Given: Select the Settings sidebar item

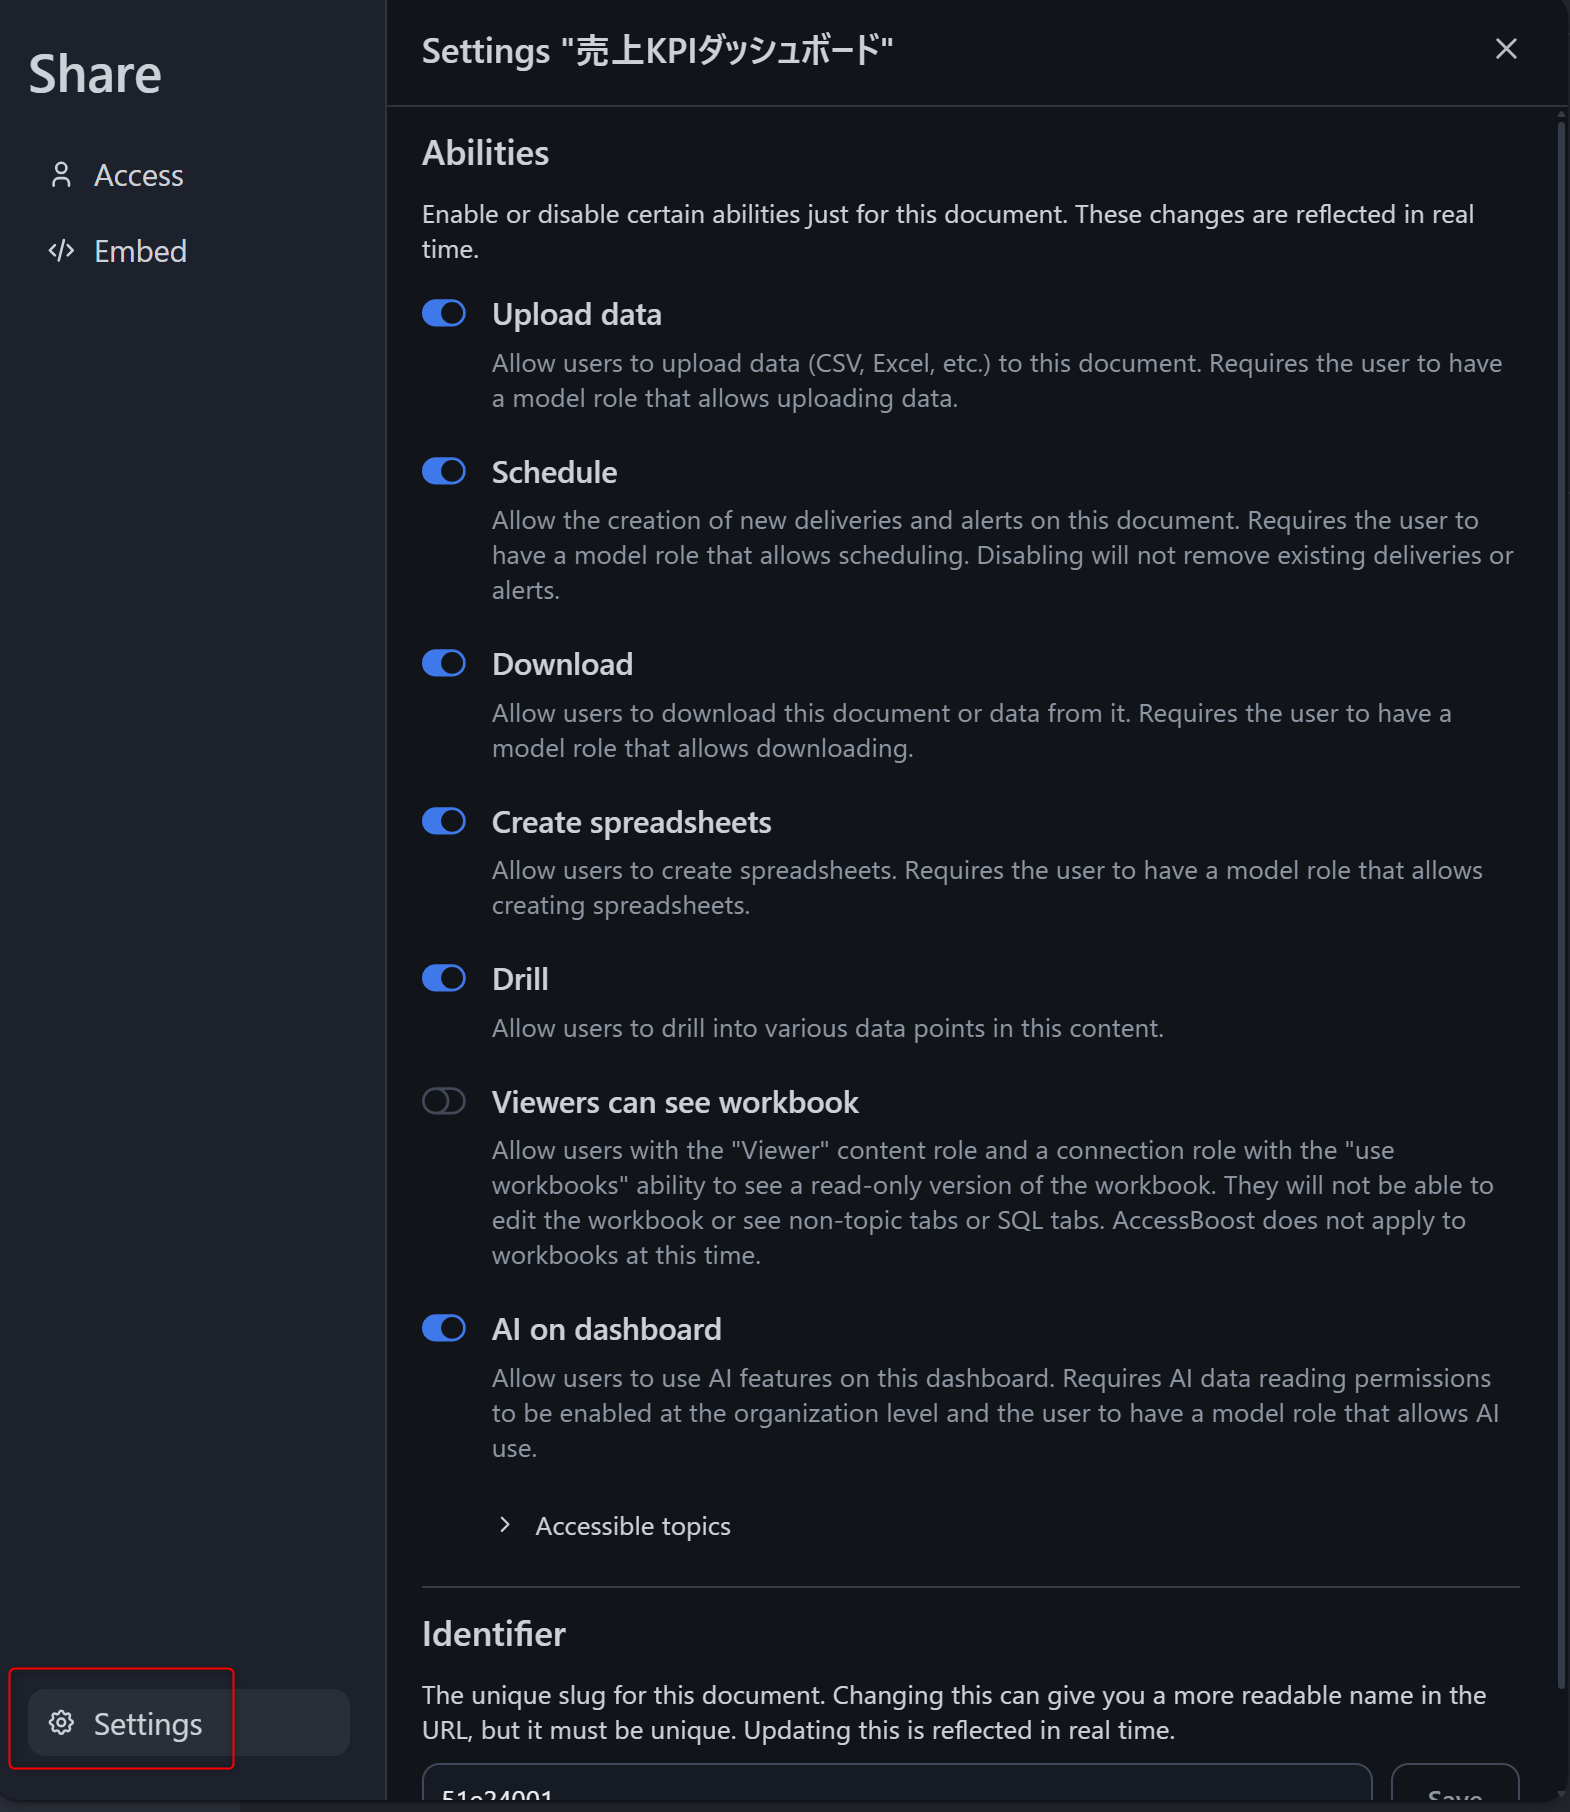Looking at the screenshot, I should tap(147, 1723).
